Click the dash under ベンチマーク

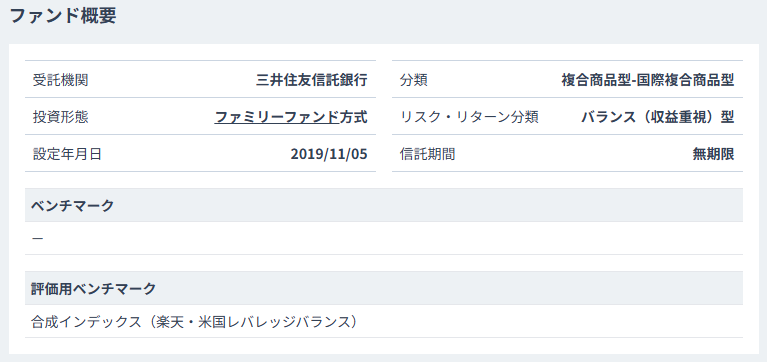pyautogui.click(x=38, y=238)
